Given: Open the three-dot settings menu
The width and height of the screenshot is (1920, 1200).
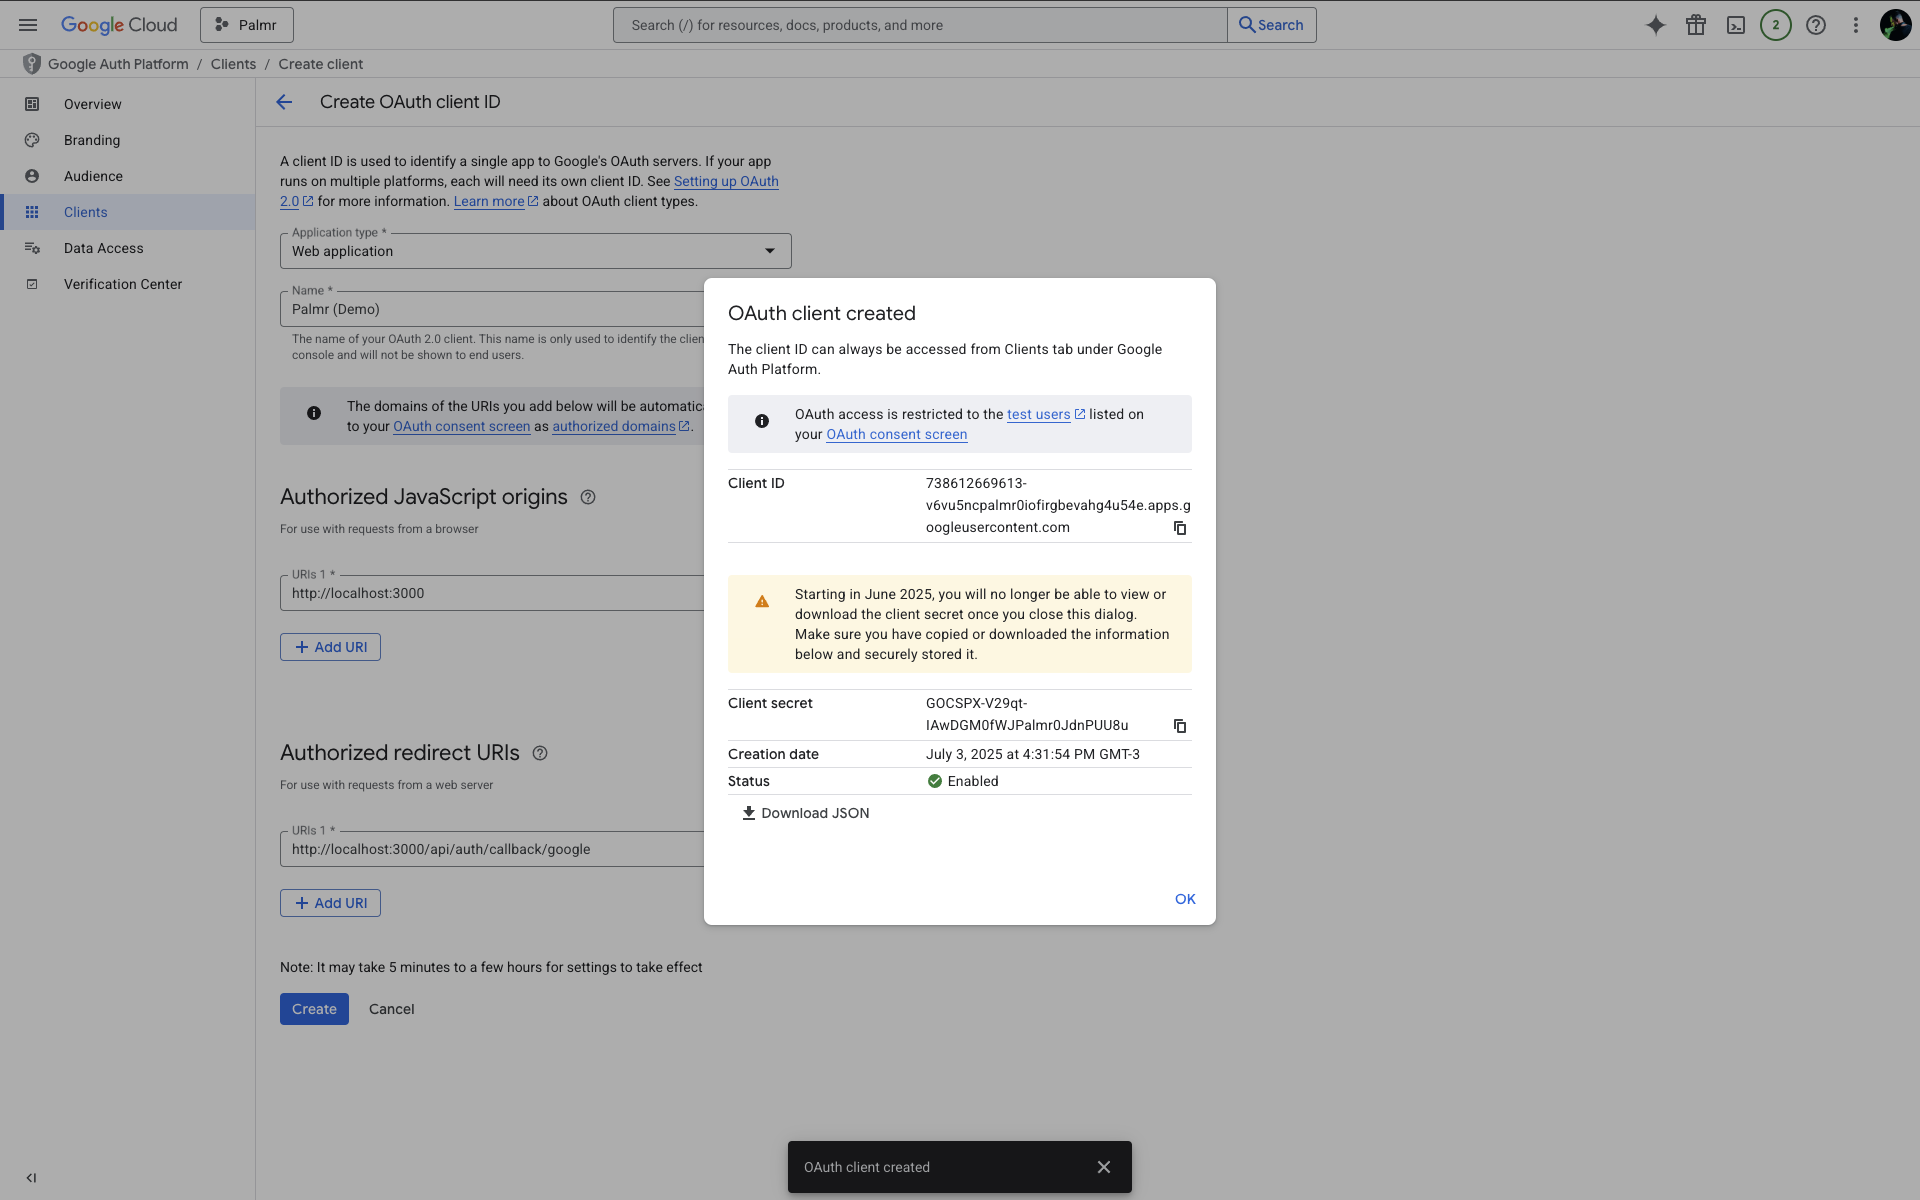Looking at the screenshot, I should 1856,25.
